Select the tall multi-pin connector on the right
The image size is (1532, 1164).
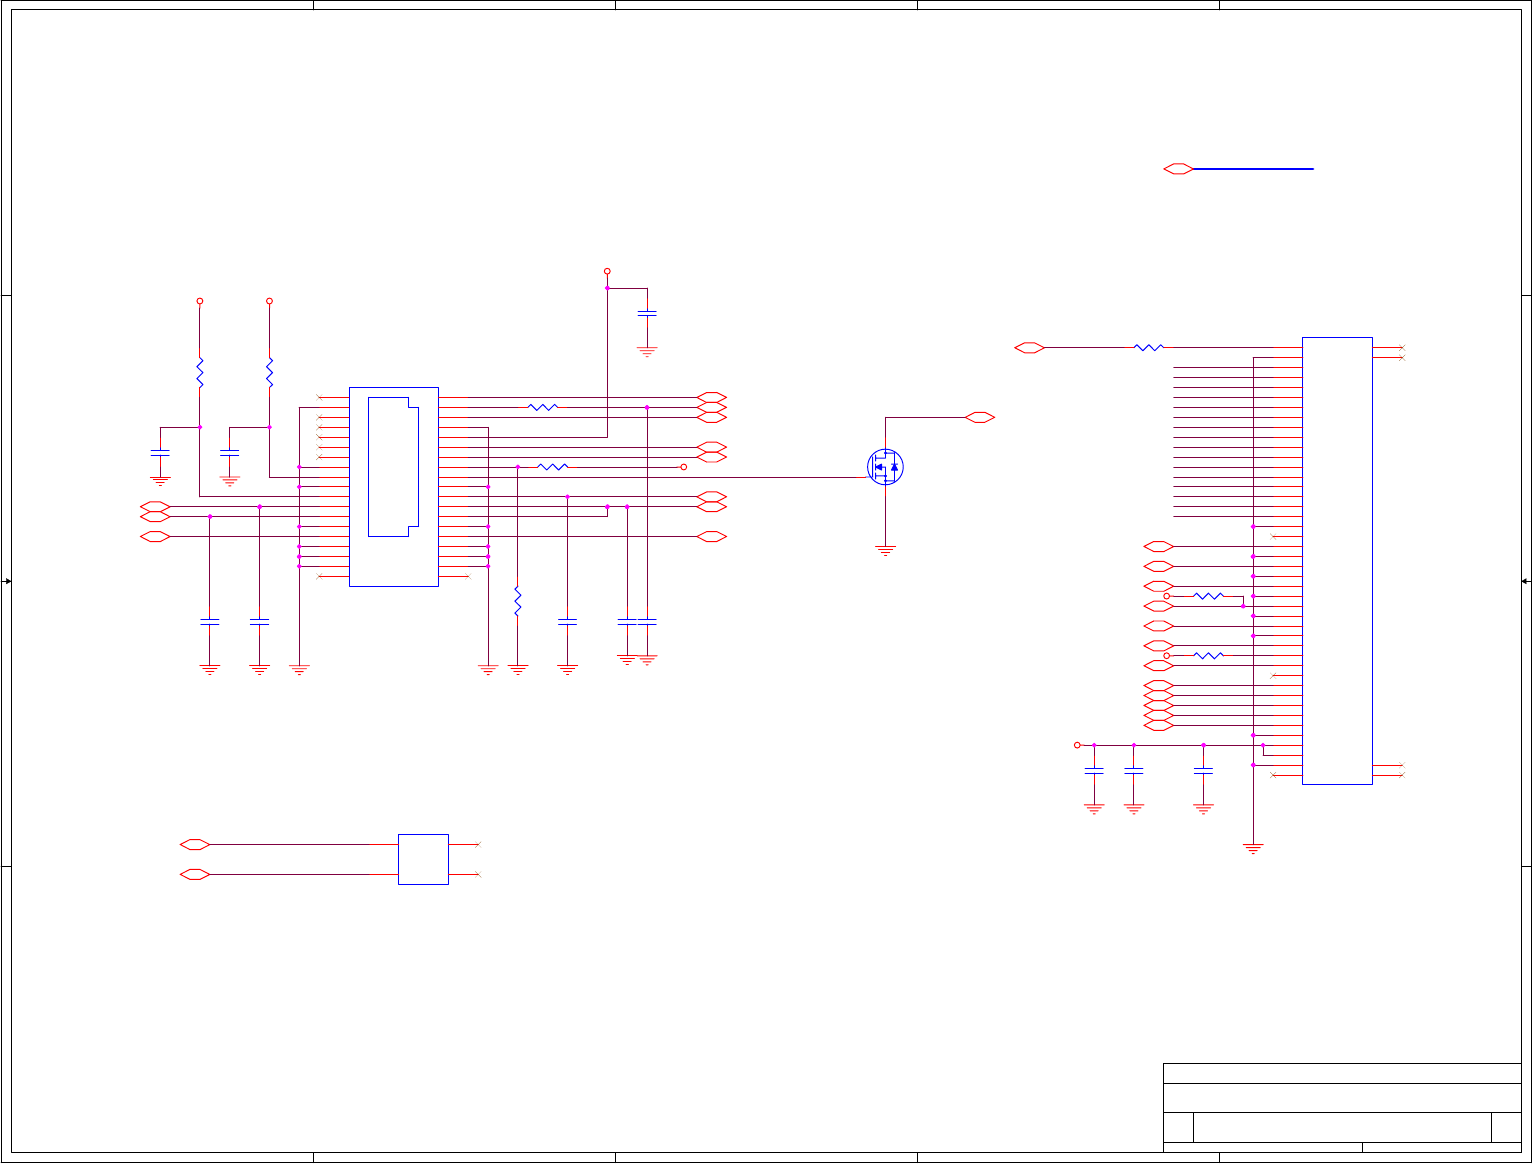click(1337, 561)
